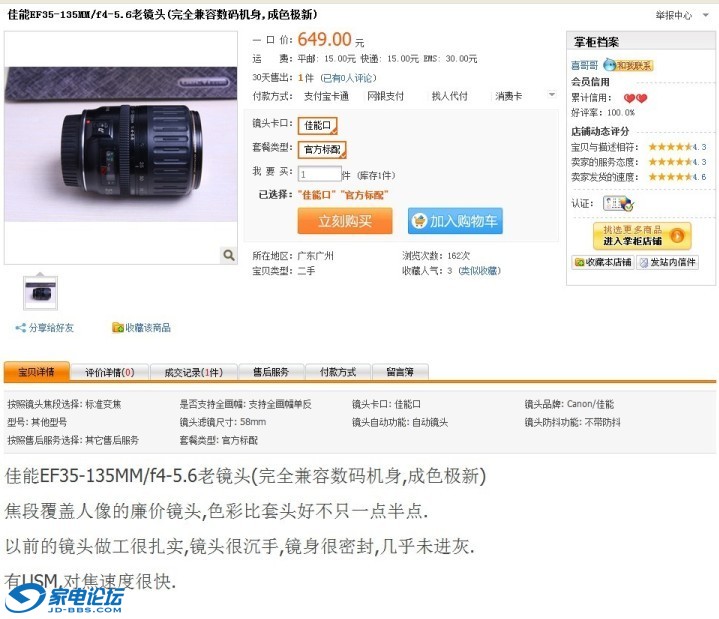Select the 佳能口 lens mount option
Screen dimensions: 719x619
(317, 125)
